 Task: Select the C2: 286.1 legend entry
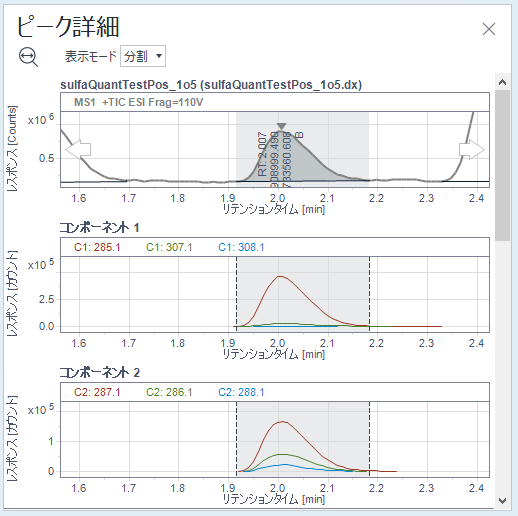tap(169, 392)
